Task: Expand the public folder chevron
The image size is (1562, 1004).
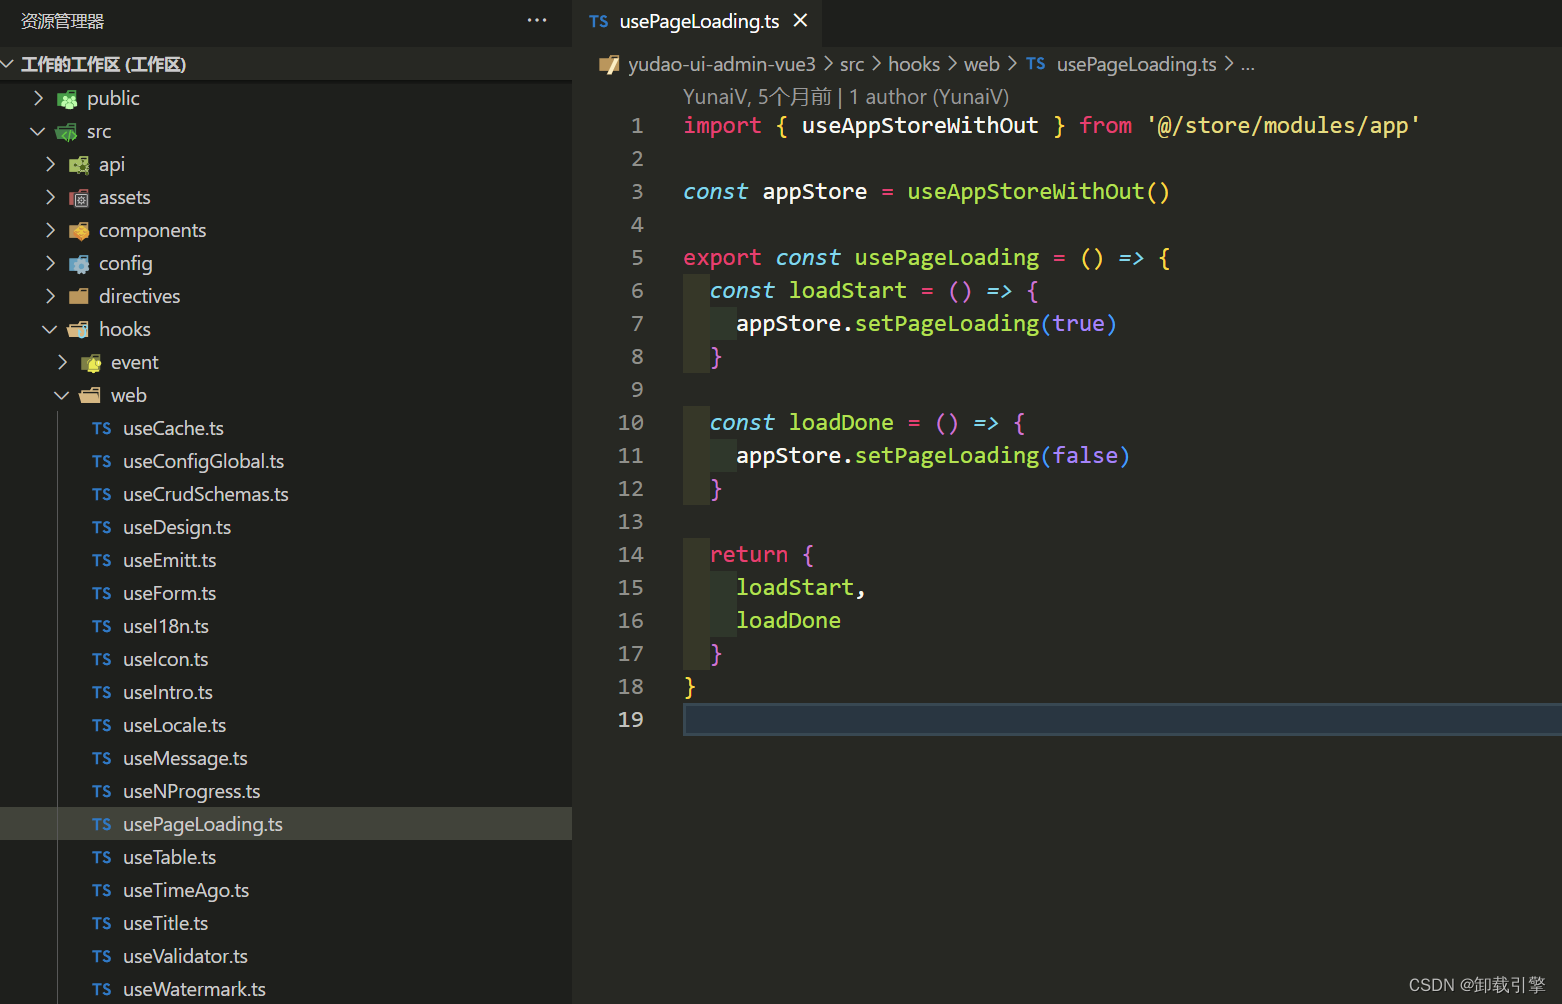Action: click(38, 98)
